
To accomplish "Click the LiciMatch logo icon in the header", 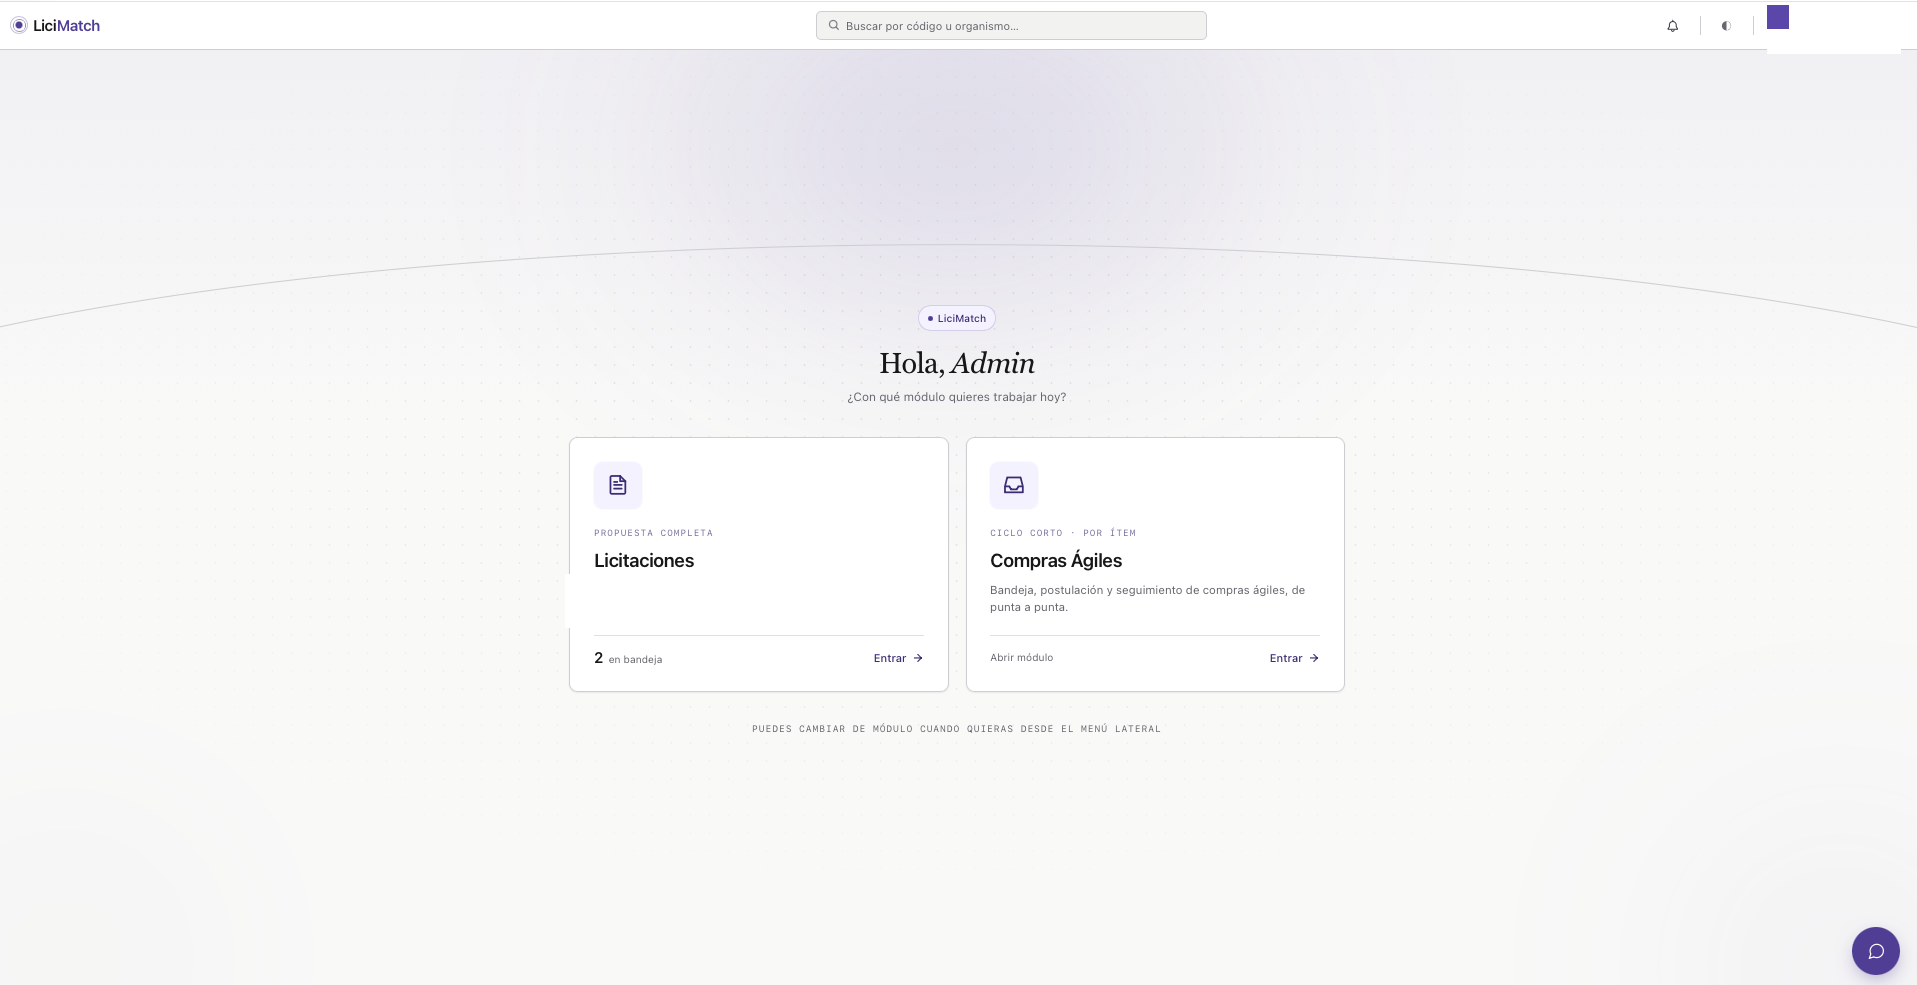I will tap(18, 25).
